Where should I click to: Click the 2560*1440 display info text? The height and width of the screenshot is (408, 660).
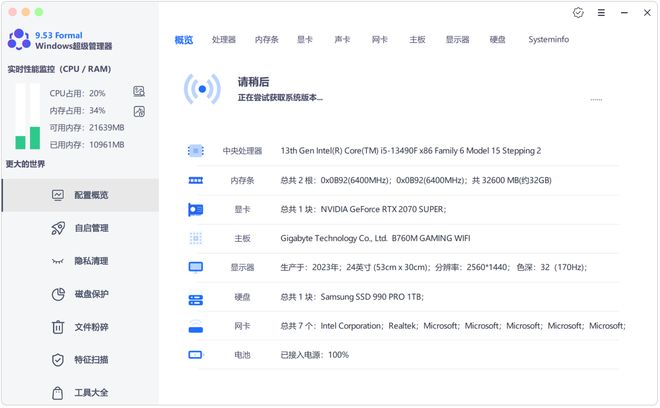(434, 267)
